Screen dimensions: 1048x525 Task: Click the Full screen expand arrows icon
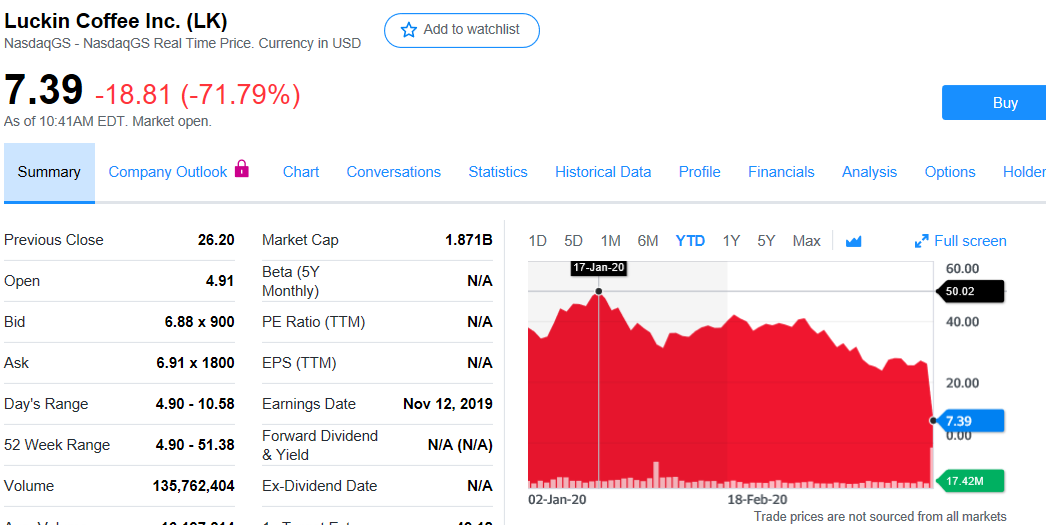pos(922,241)
